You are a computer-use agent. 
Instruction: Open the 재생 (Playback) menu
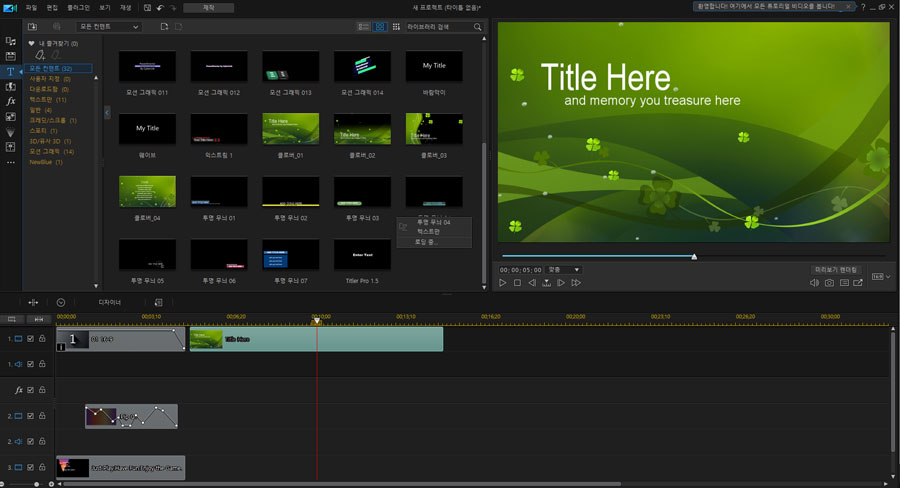[125, 7]
